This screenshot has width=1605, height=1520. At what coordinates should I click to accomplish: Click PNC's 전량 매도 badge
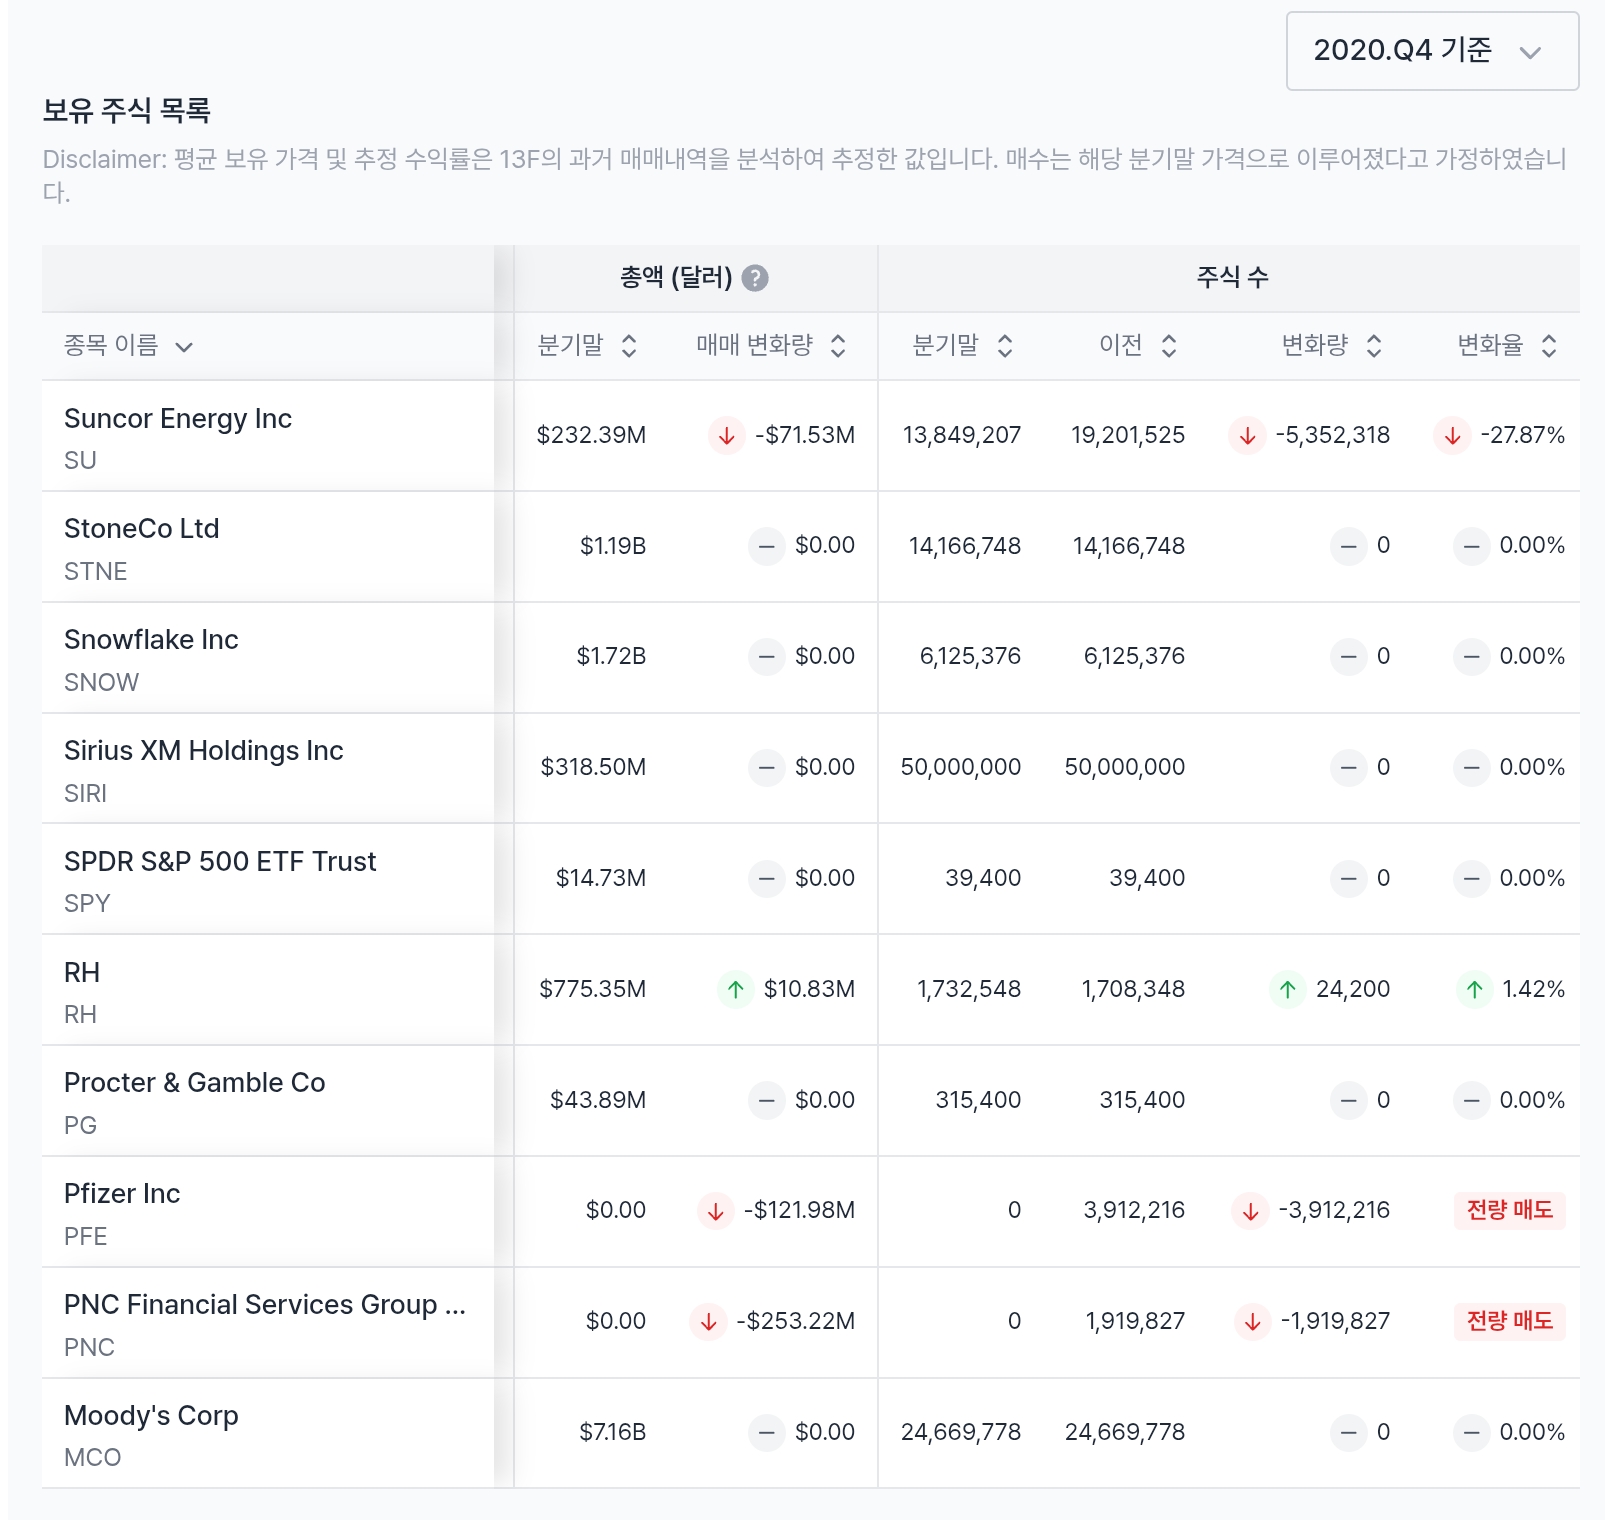[x=1509, y=1321]
